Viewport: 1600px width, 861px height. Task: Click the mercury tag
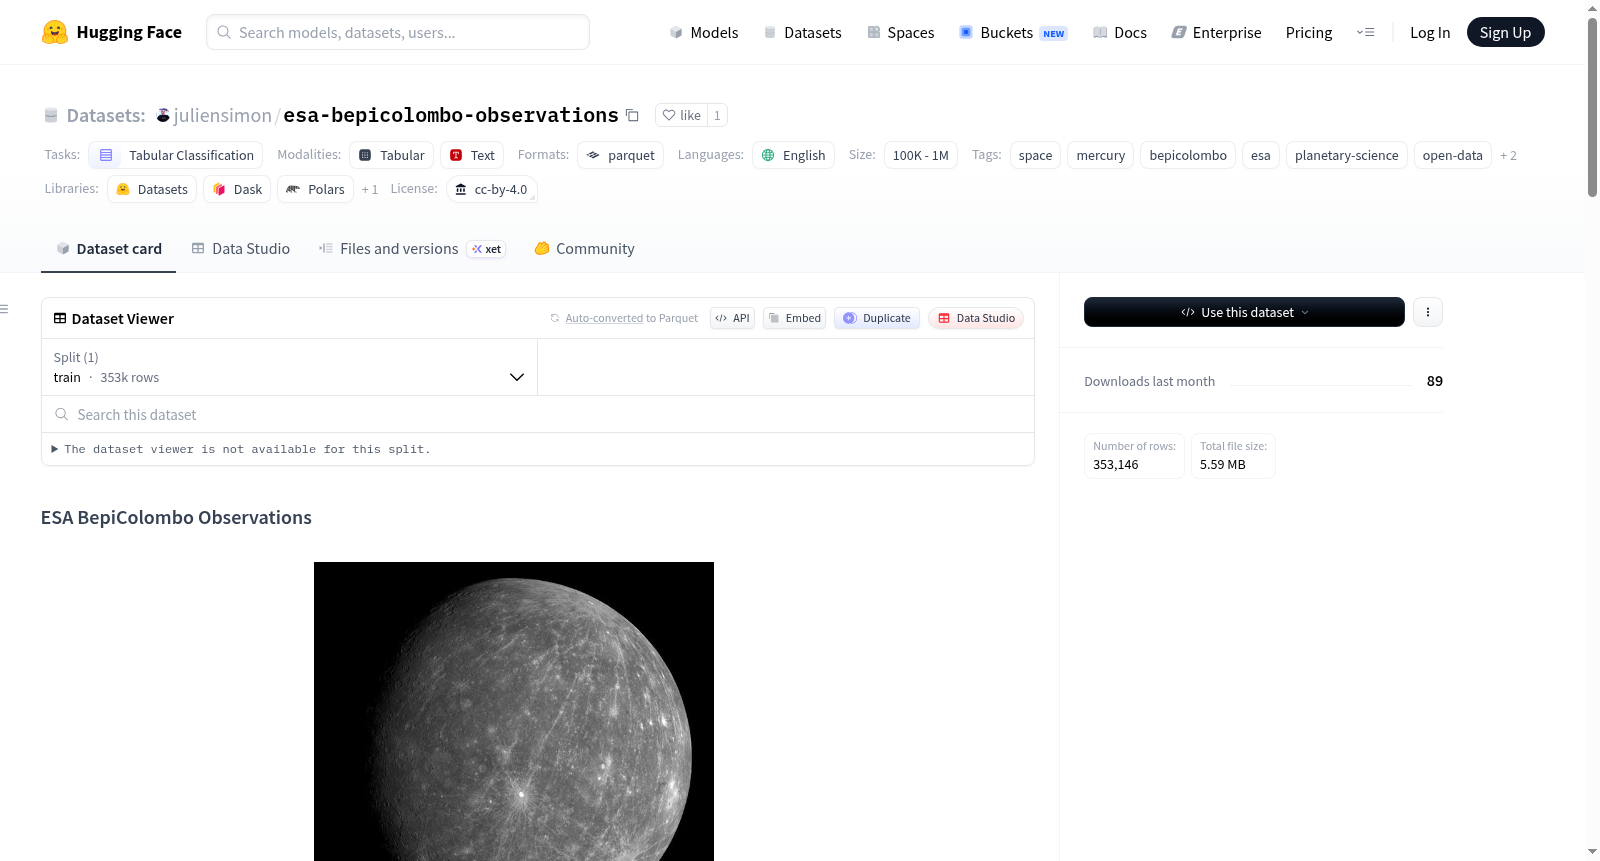[x=1101, y=155]
